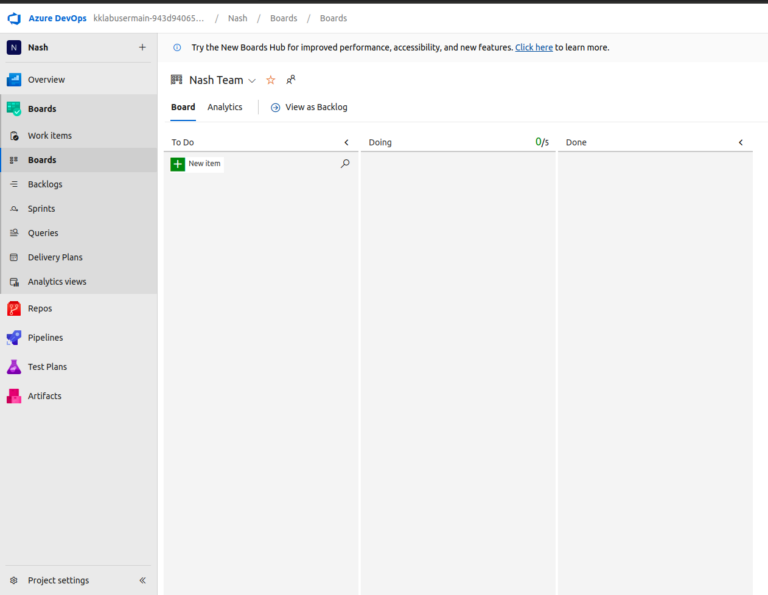Click the New item label
This screenshot has width=768, height=595.
(204, 164)
